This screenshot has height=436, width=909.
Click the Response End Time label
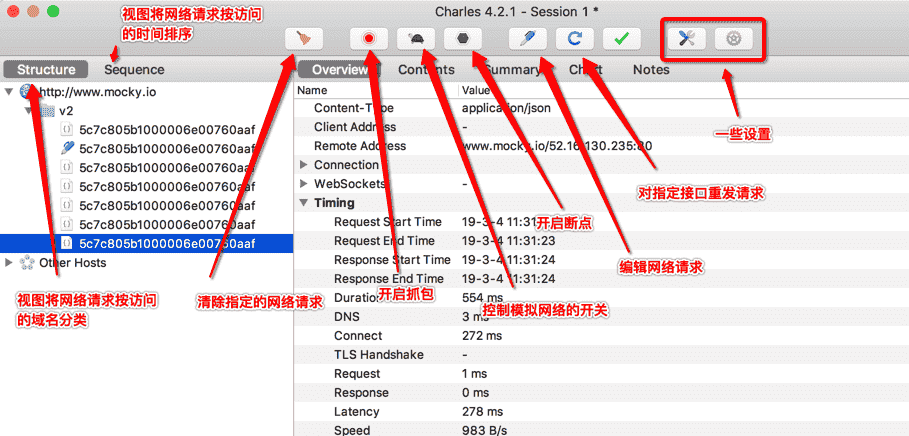pyautogui.click(x=388, y=279)
